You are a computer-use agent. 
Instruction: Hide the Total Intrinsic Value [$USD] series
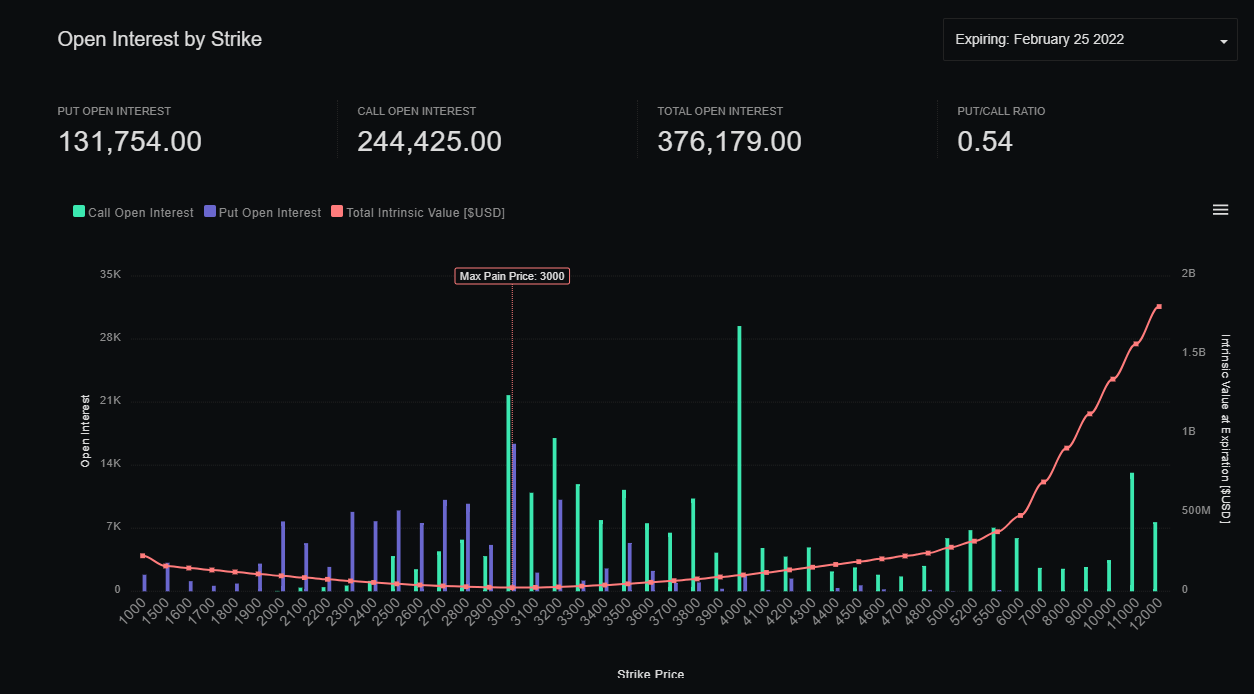pyautogui.click(x=425, y=213)
